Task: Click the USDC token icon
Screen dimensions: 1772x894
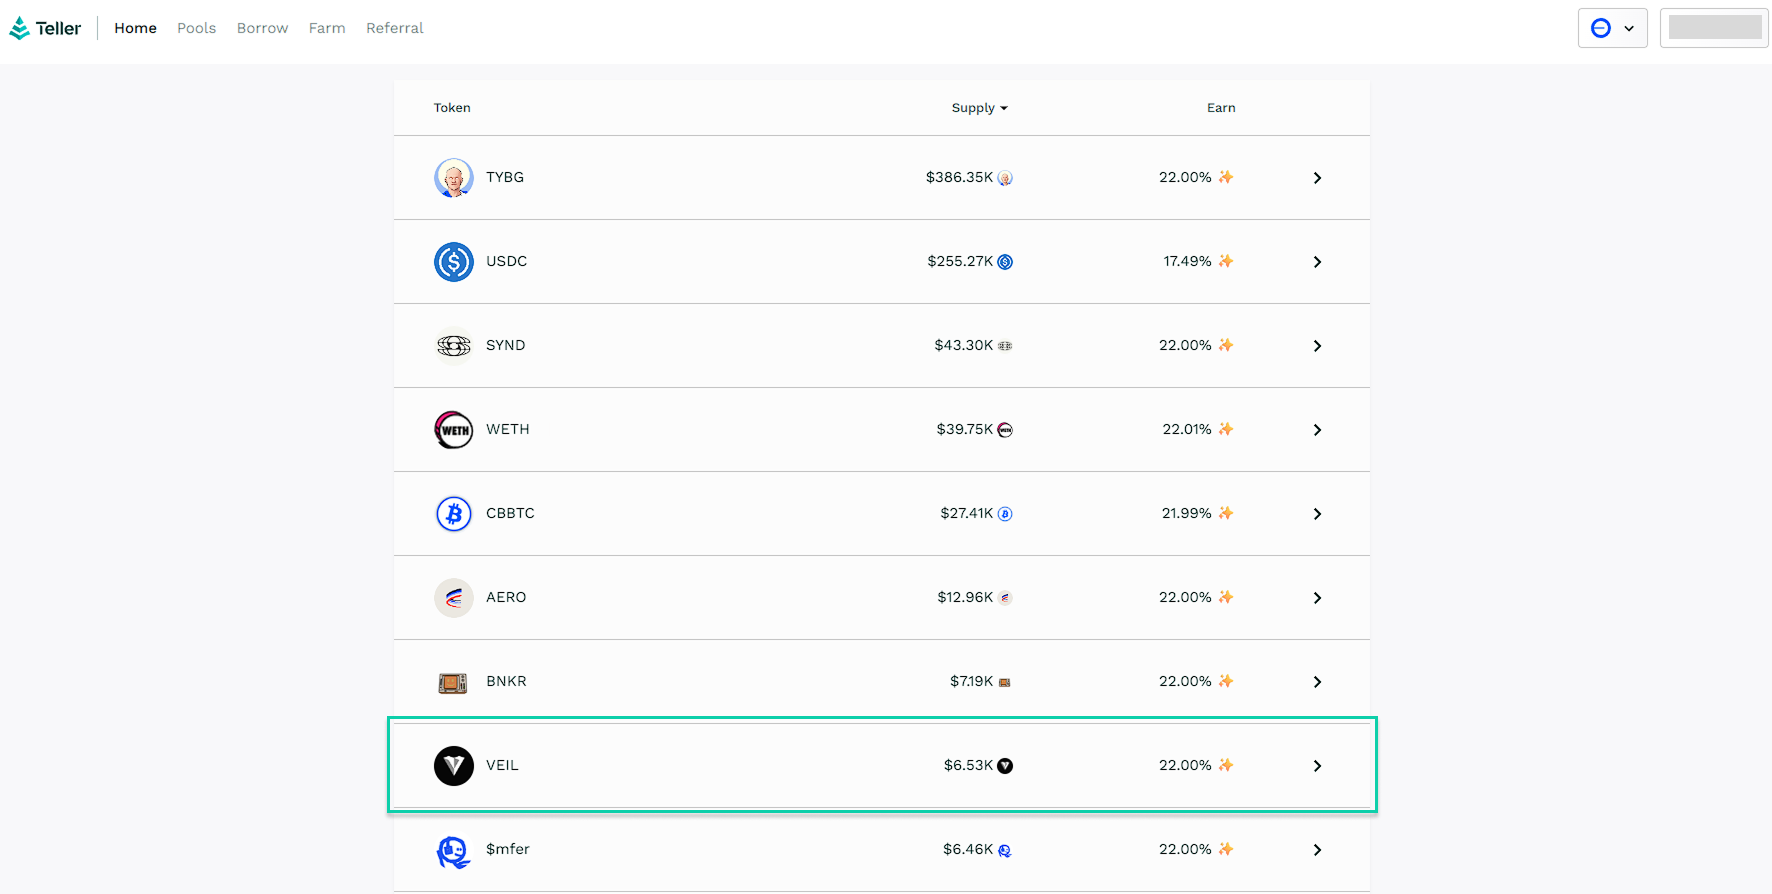Action: (x=454, y=262)
